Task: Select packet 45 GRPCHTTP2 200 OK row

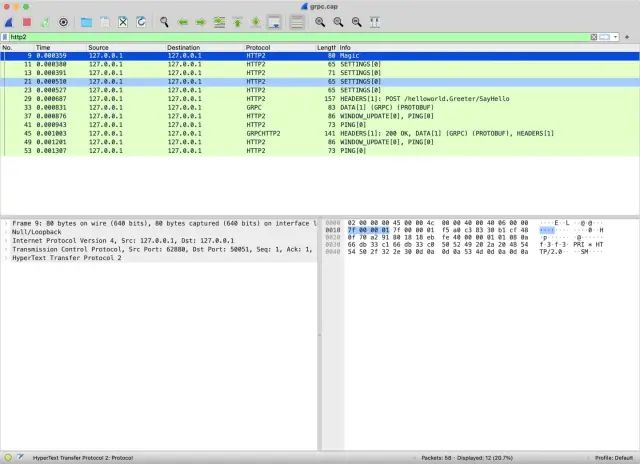Action: coord(320,133)
